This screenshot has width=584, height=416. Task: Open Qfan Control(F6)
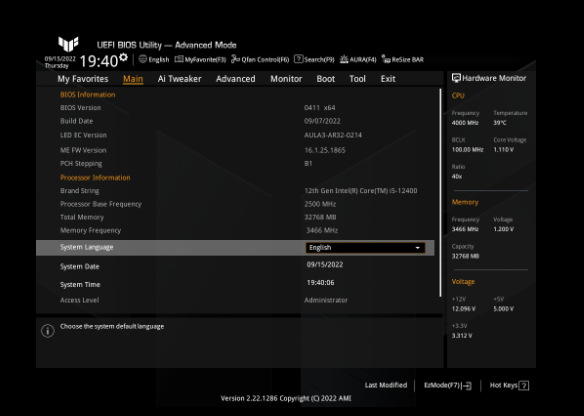(x=260, y=59)
